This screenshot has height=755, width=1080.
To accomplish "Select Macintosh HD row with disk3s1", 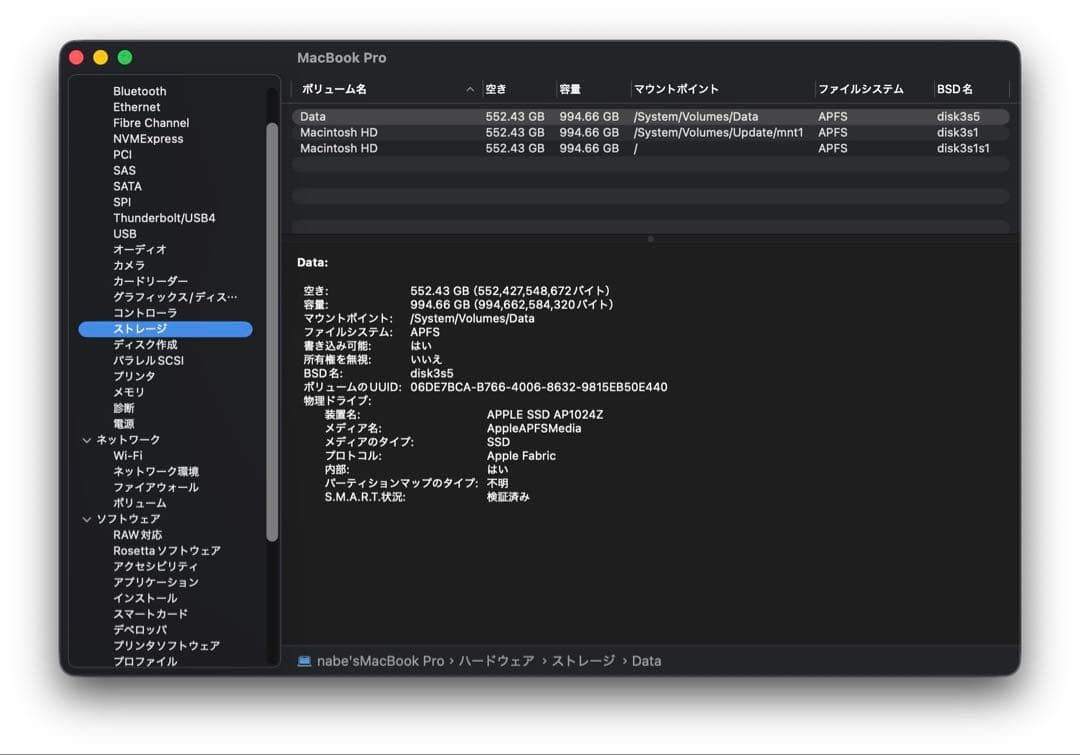I will point(651,132).
